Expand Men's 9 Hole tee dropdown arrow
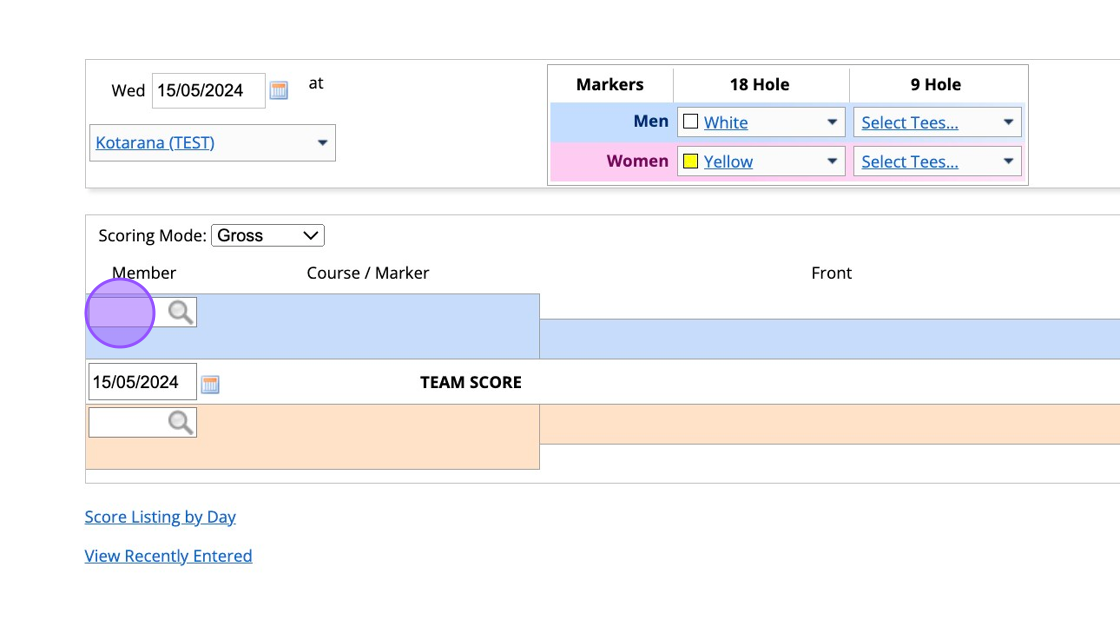 pos(1008,122)
